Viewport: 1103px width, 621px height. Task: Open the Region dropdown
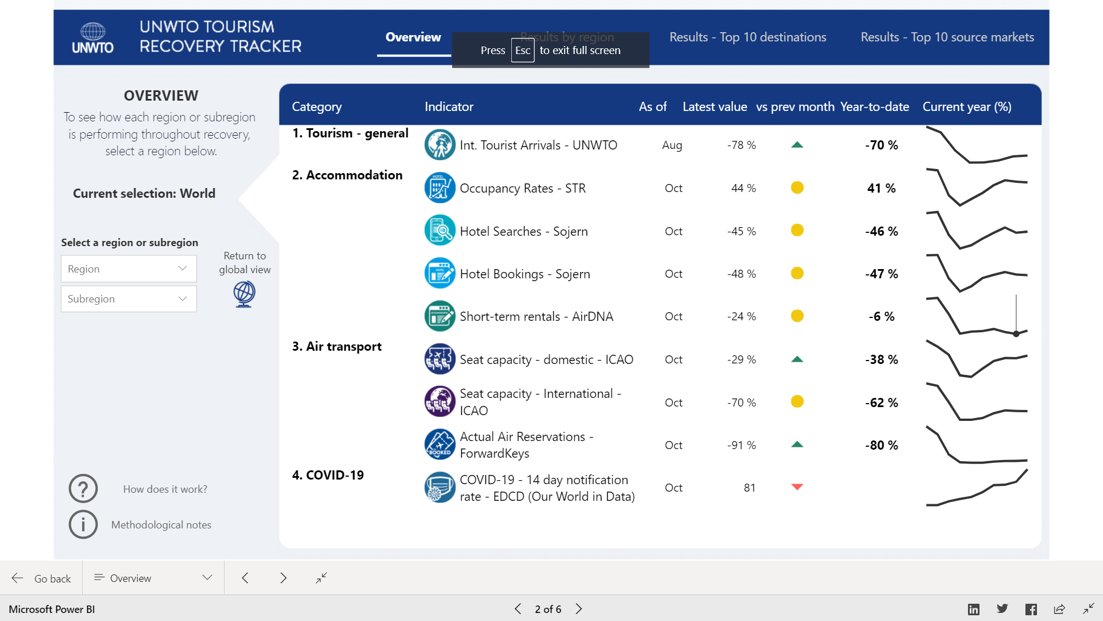pyautogui.click(x=128, y=268)
